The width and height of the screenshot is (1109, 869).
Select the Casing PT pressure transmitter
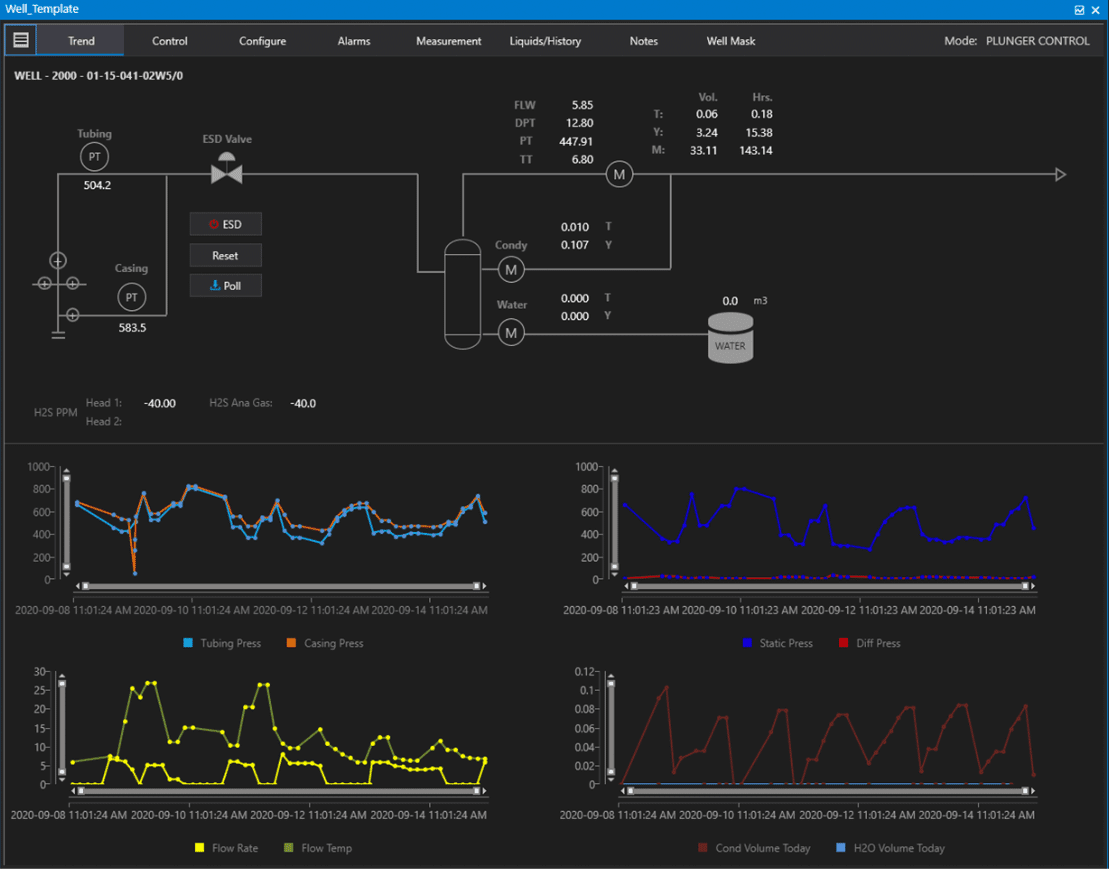131,297
